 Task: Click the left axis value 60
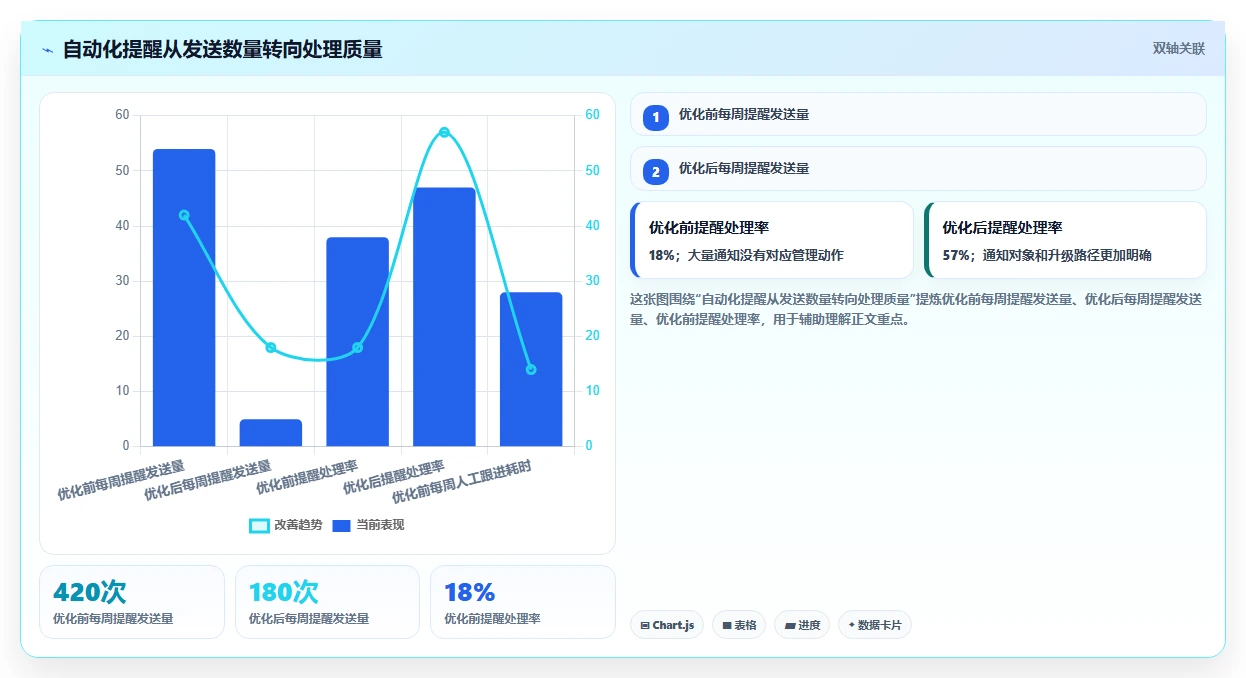(x=122, y=115)
